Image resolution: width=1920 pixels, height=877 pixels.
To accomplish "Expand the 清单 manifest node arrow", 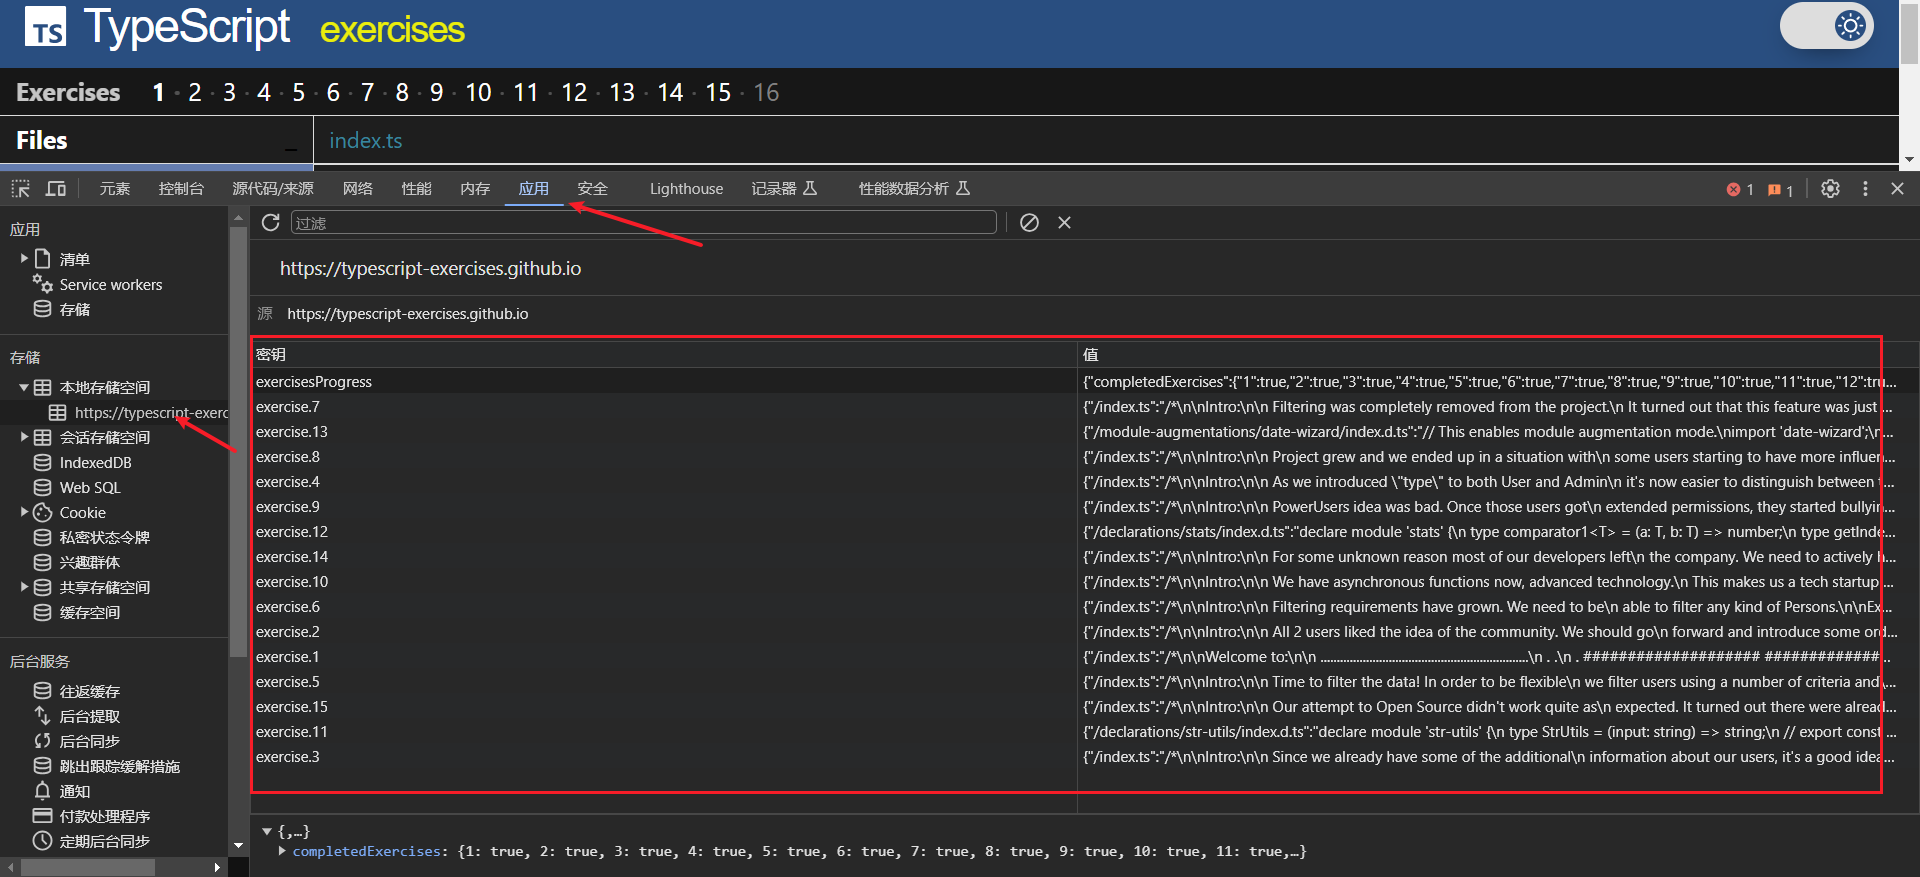I will [x=24, y=258].
